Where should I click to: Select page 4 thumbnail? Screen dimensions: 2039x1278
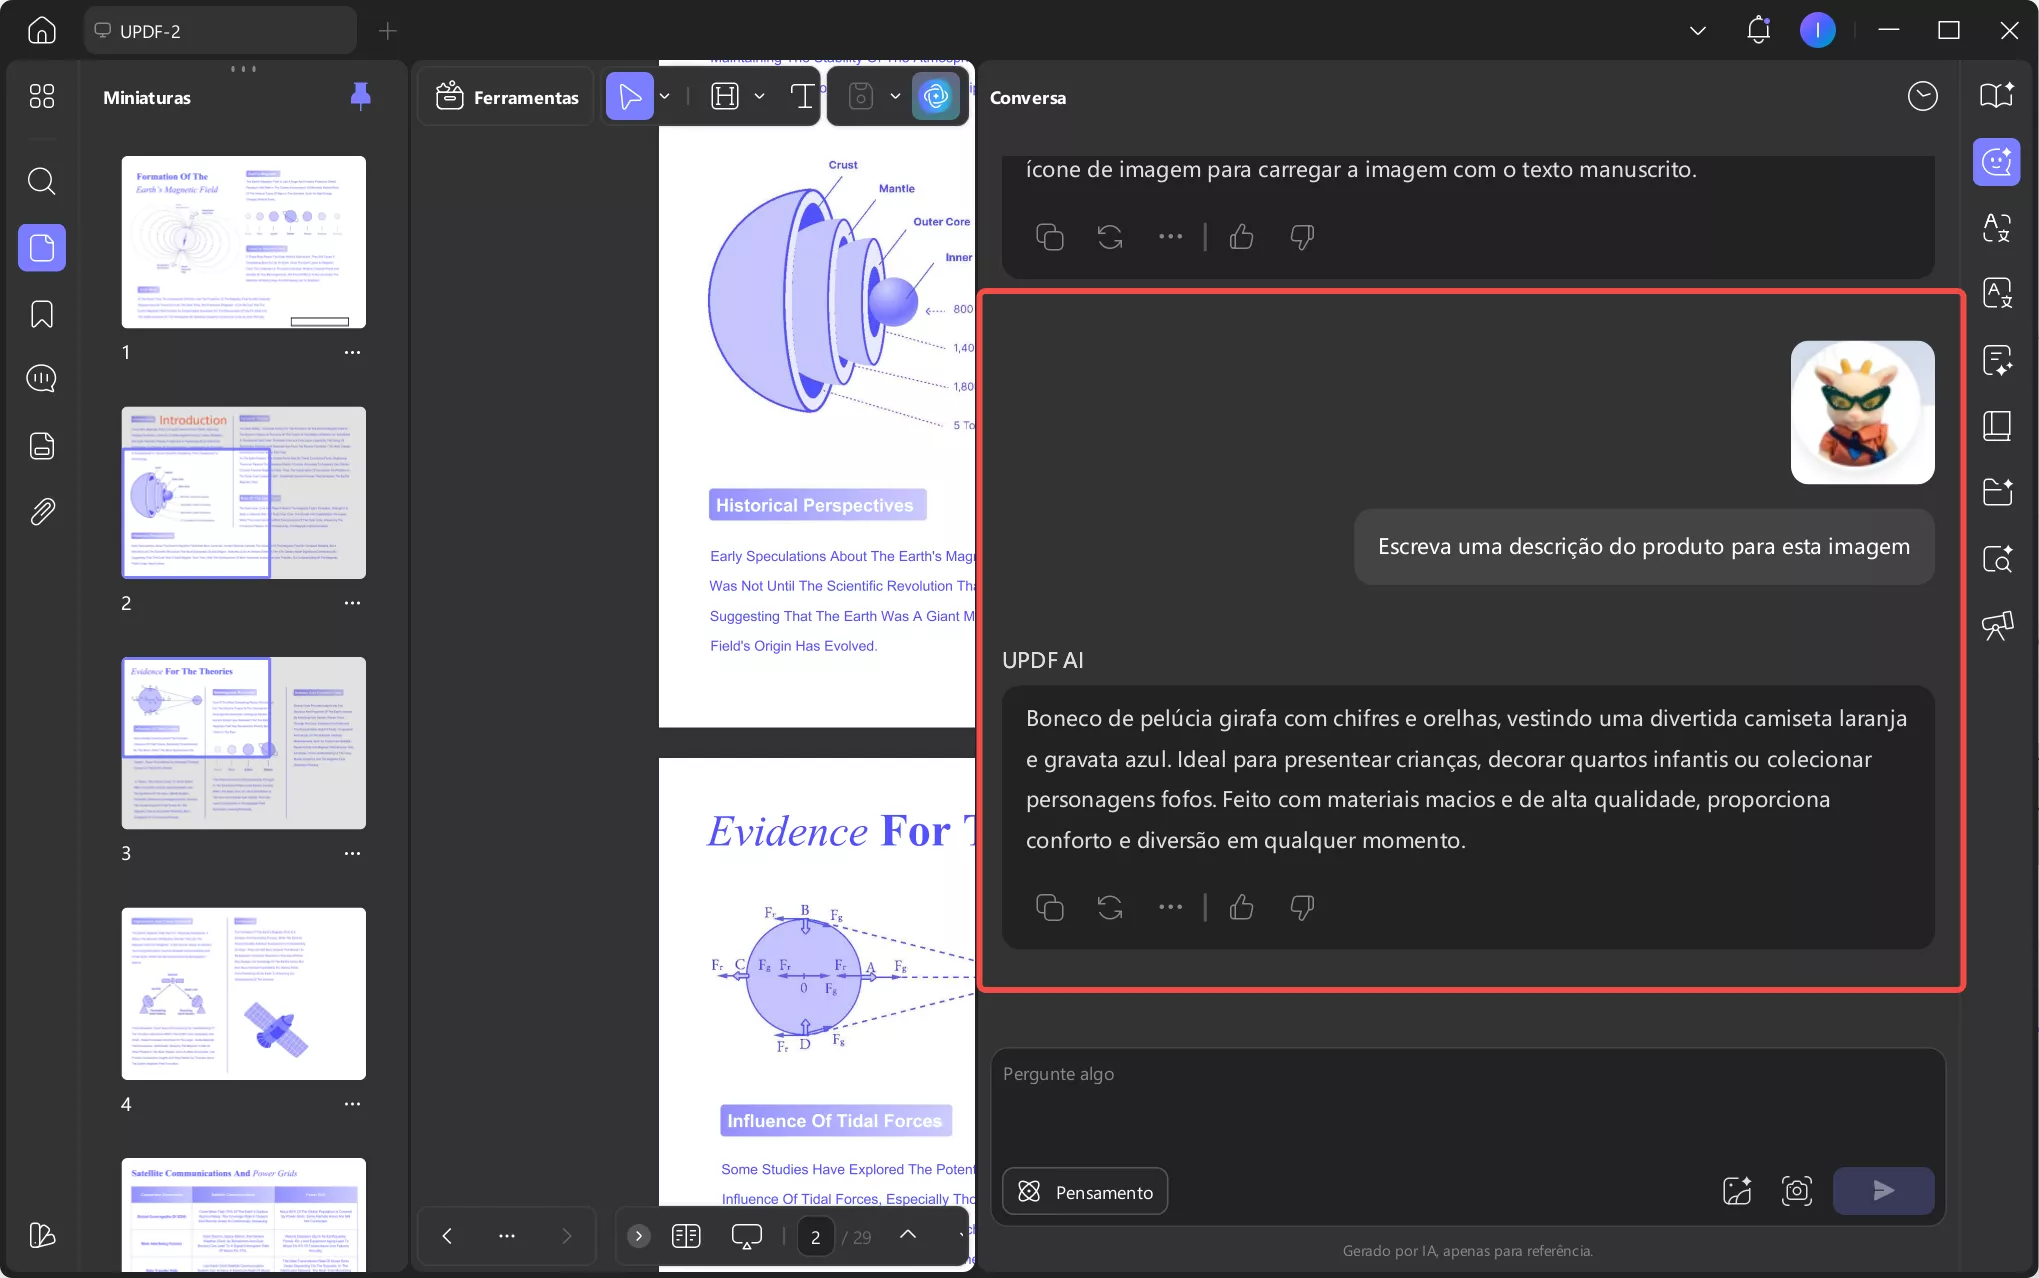coord(243,993)
